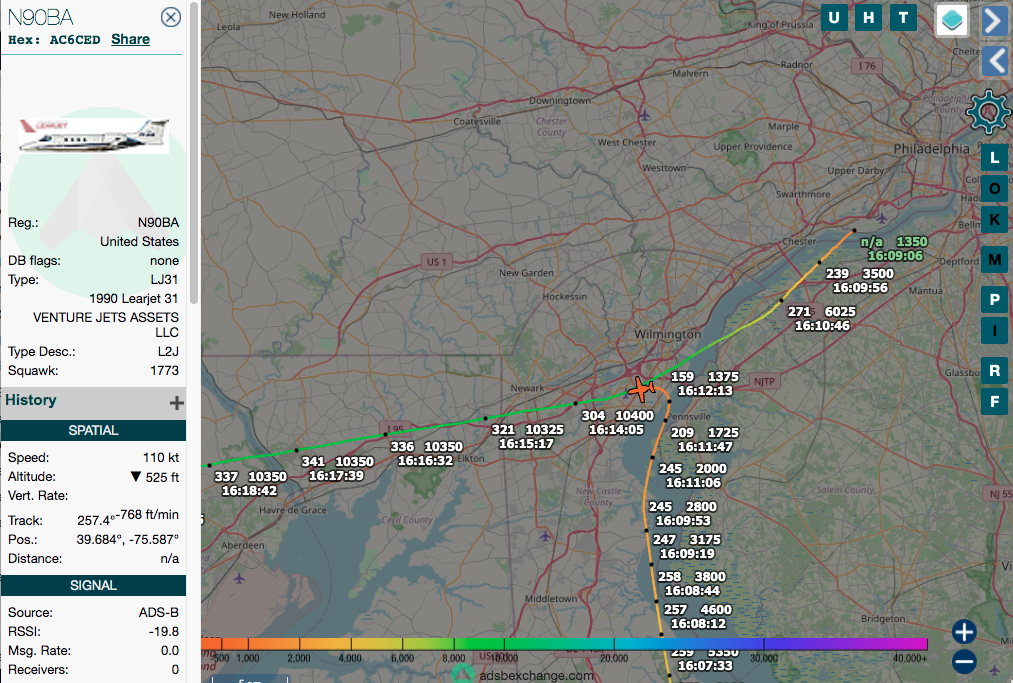The height and width of the screenshot is (683, 1013).
Task: Click the track label 16:08:12
Action: (x=698, y=624)
